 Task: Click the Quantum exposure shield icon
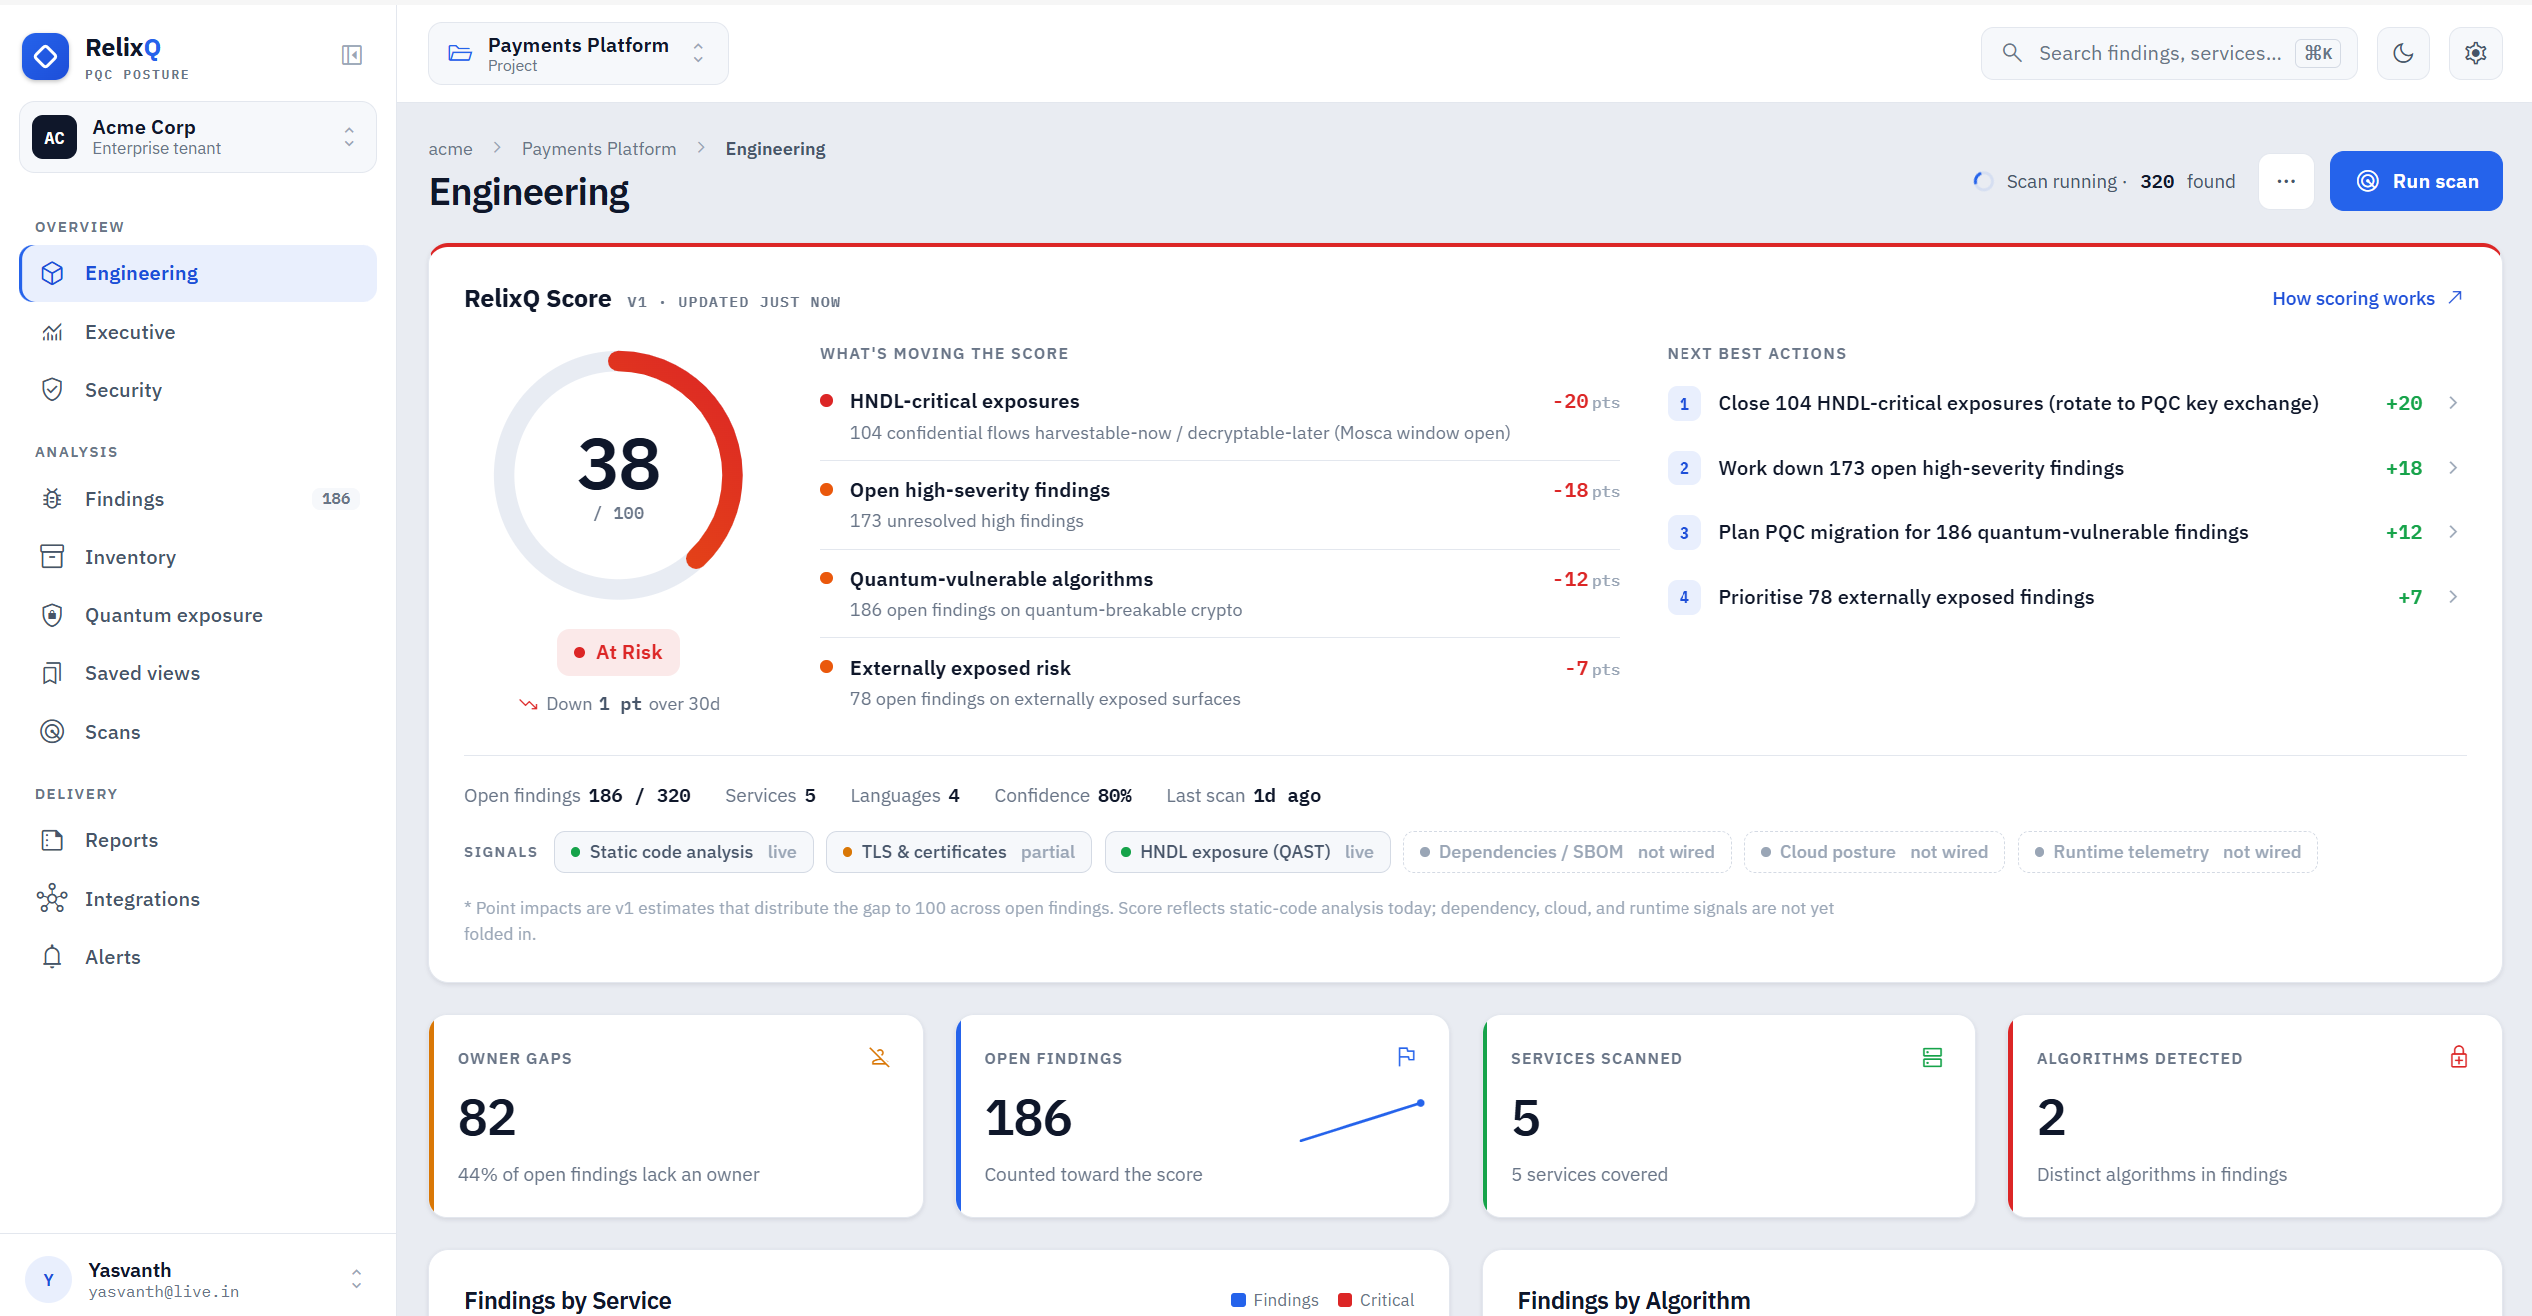(52, 615)
